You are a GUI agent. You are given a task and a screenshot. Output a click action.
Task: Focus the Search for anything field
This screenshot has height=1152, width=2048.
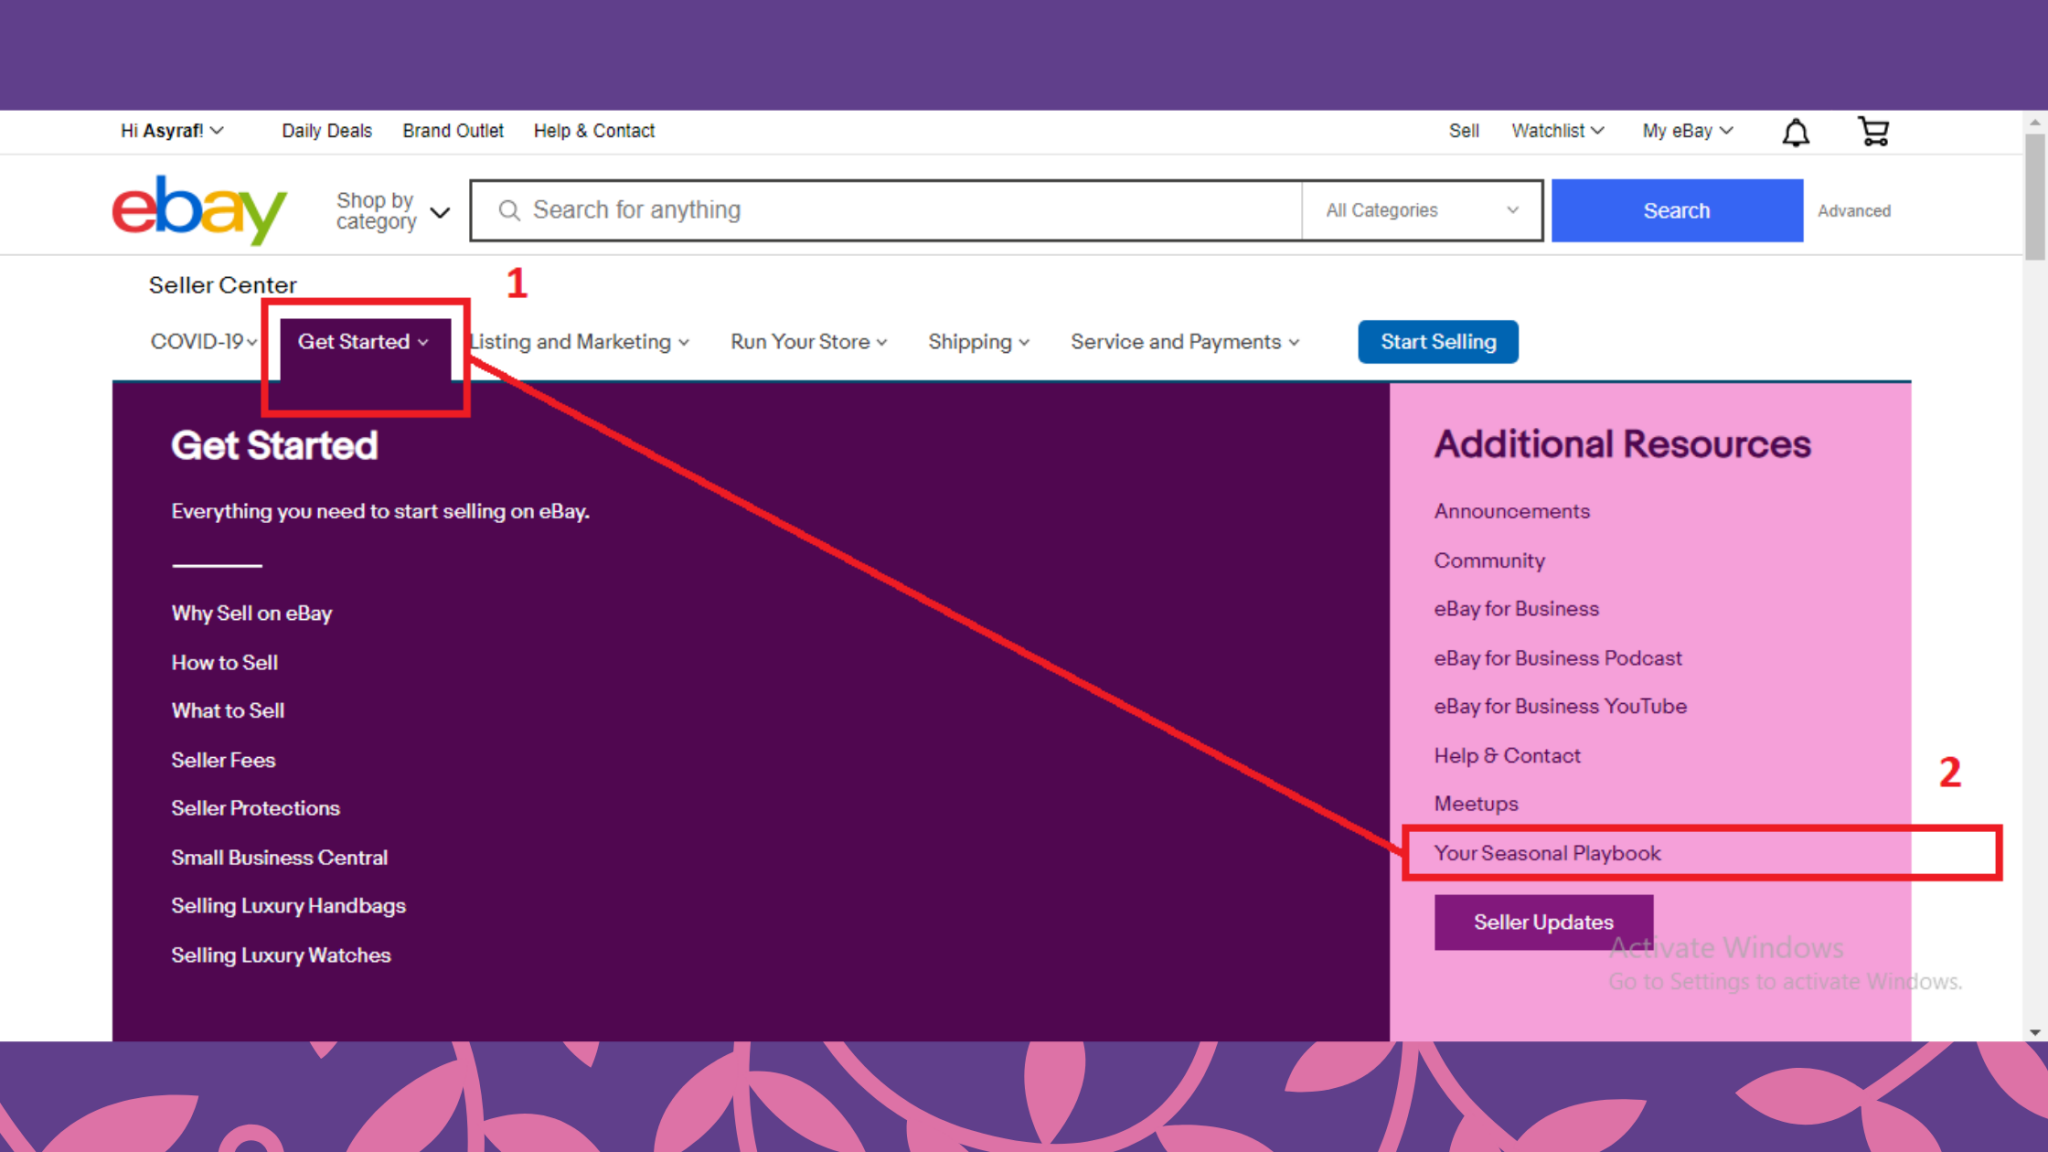pos(900,210)
